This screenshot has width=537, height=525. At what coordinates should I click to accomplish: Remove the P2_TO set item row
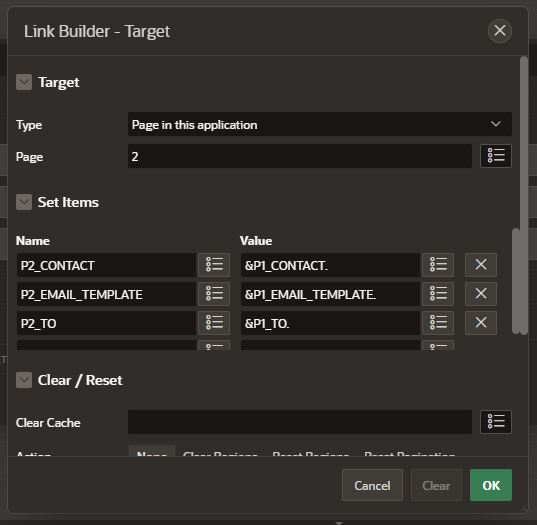480,323
